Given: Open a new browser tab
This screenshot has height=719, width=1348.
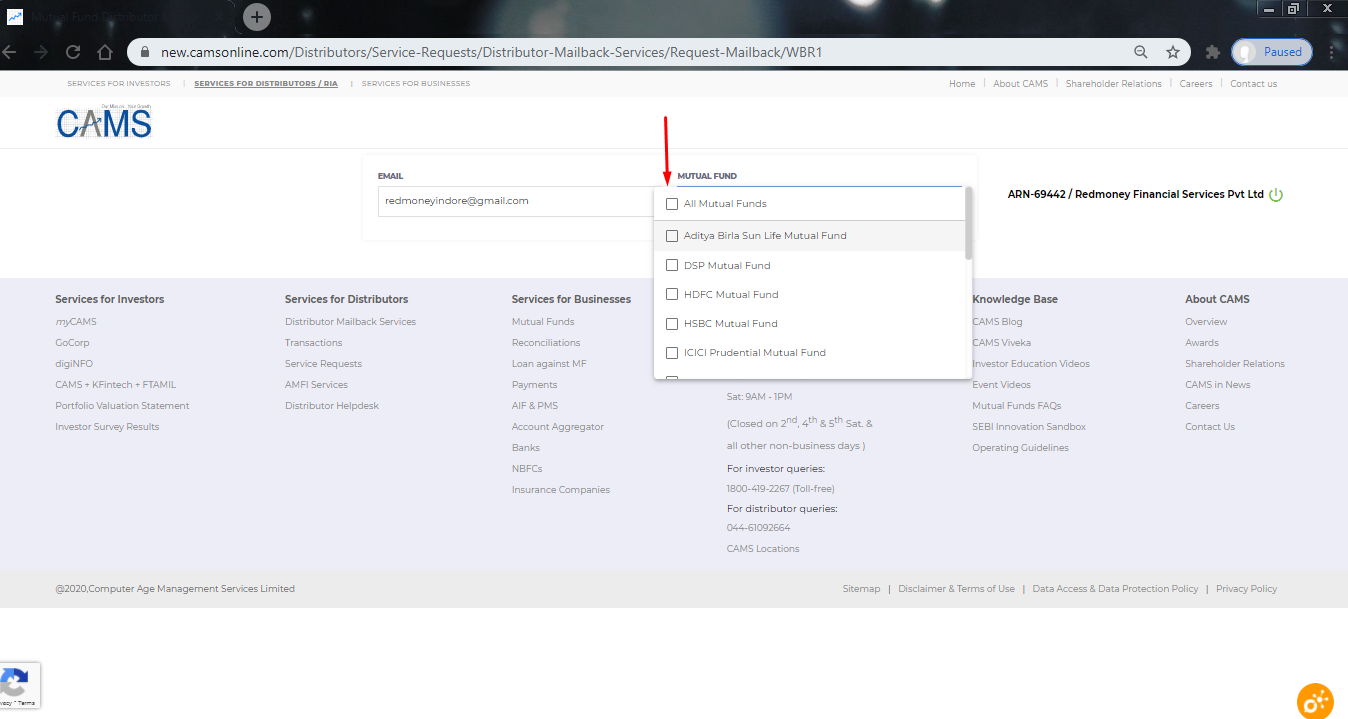Looking at the screenshot, I should tap(257, 16).
